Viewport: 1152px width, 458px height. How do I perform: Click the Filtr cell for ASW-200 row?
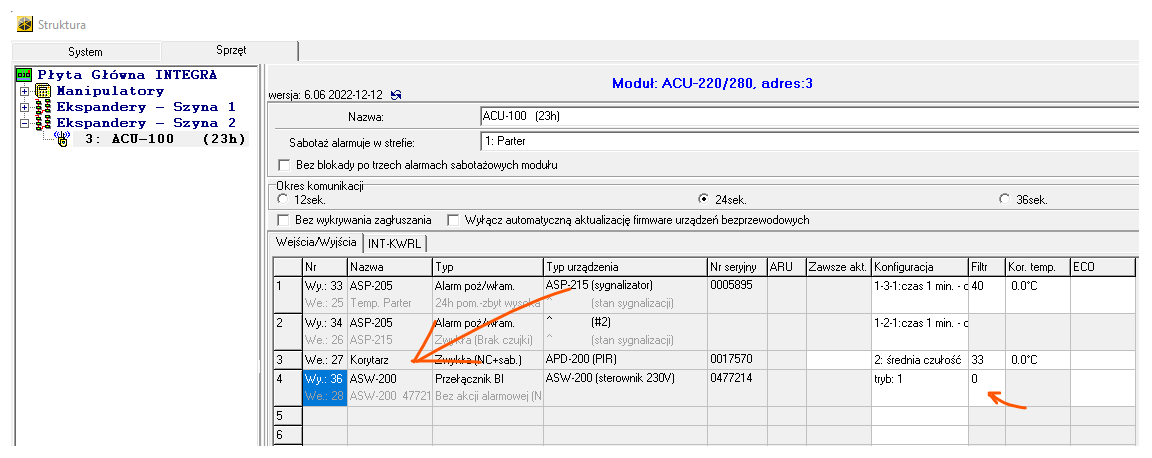pyautogui.click(x=986, y=380)
